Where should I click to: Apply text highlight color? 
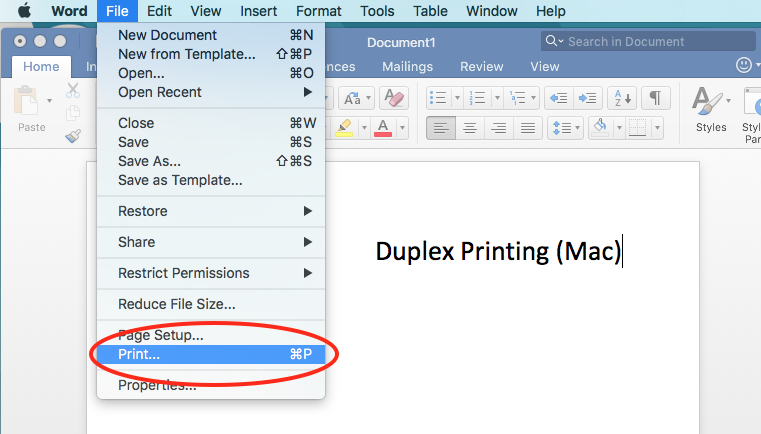point(344,128)
